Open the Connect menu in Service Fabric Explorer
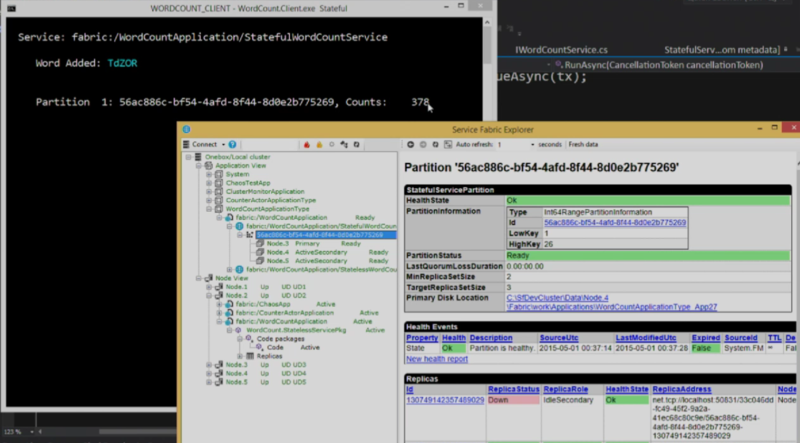Image resolution: width=800 pixels, height=443 pixels. [x=204, y=144]
